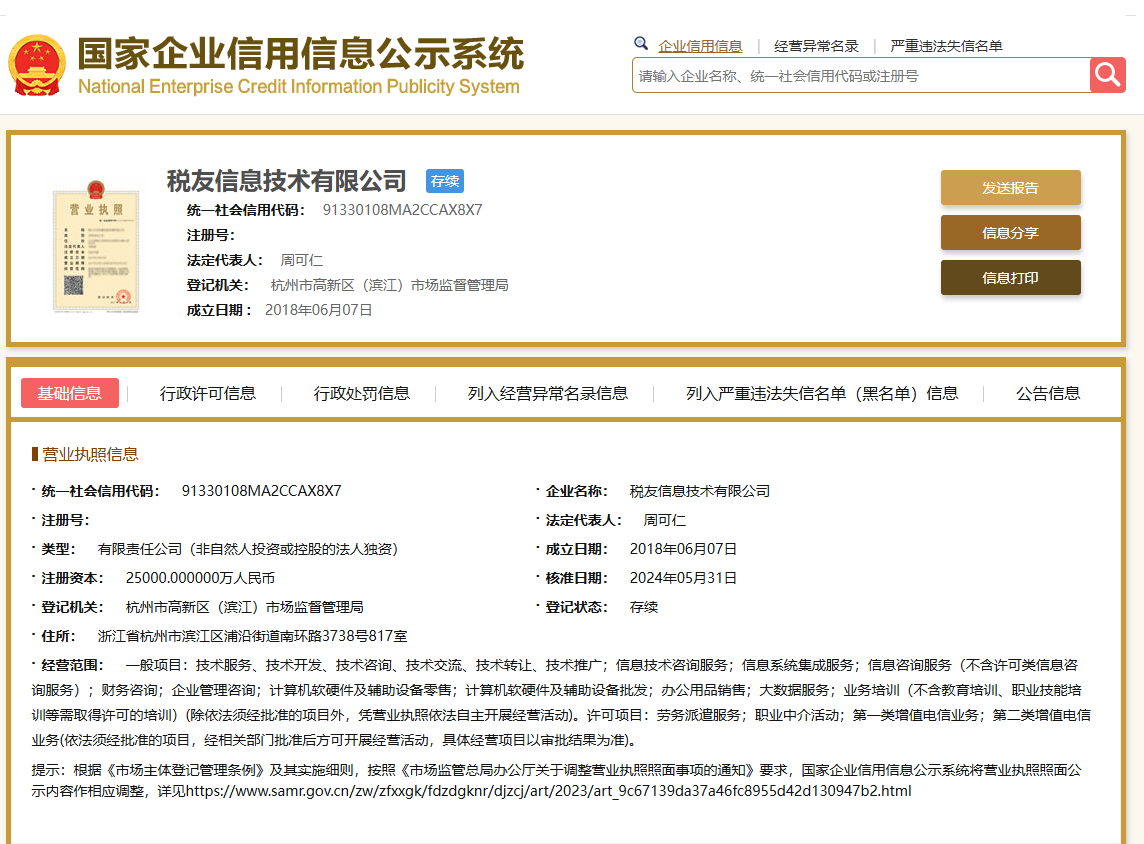Open the 公告信息 tab
This screenshot has width=1144, height=844.
tap(1048, 394)
